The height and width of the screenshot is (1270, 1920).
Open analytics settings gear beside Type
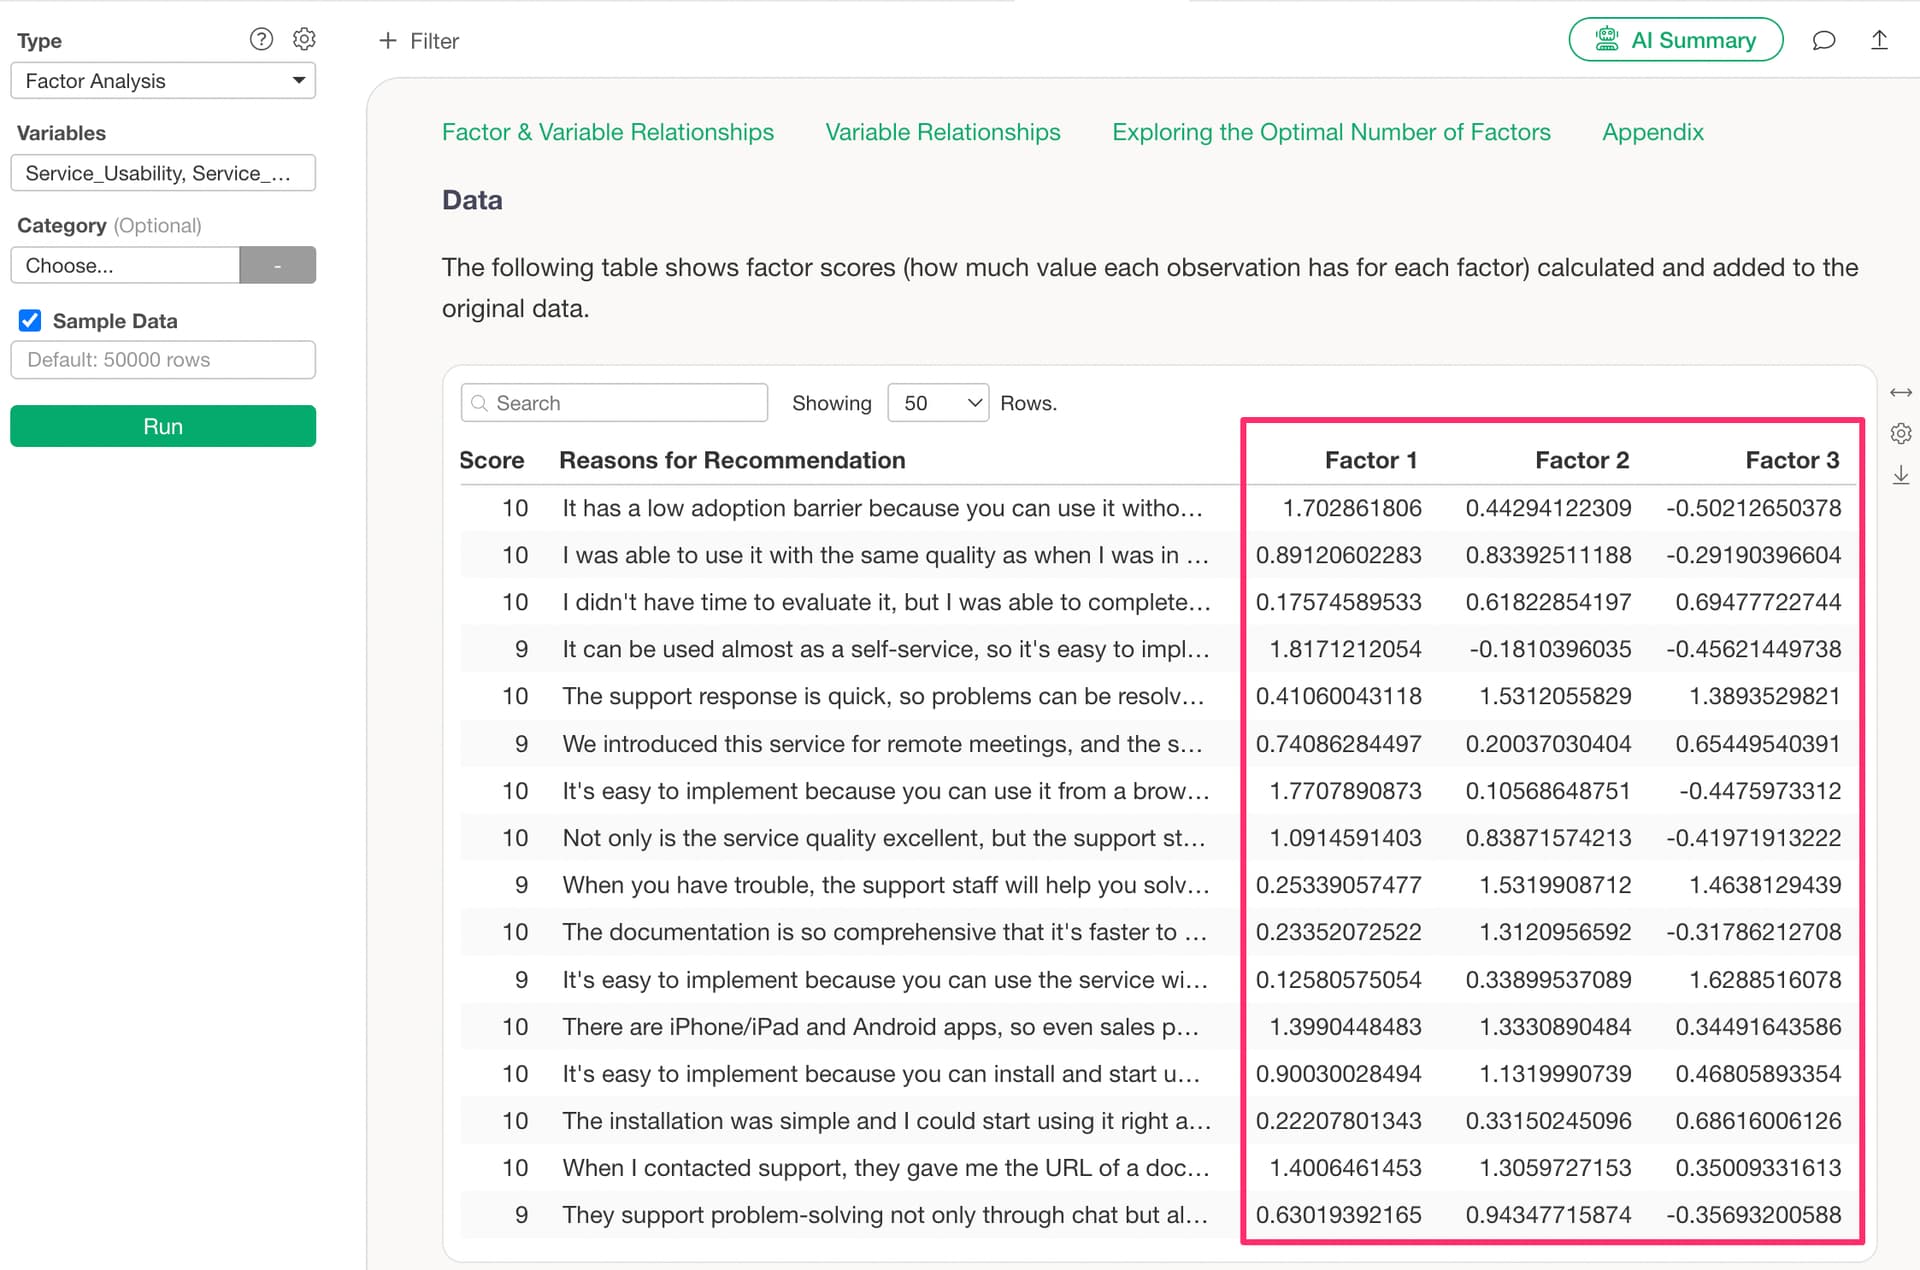coord(304,39)
